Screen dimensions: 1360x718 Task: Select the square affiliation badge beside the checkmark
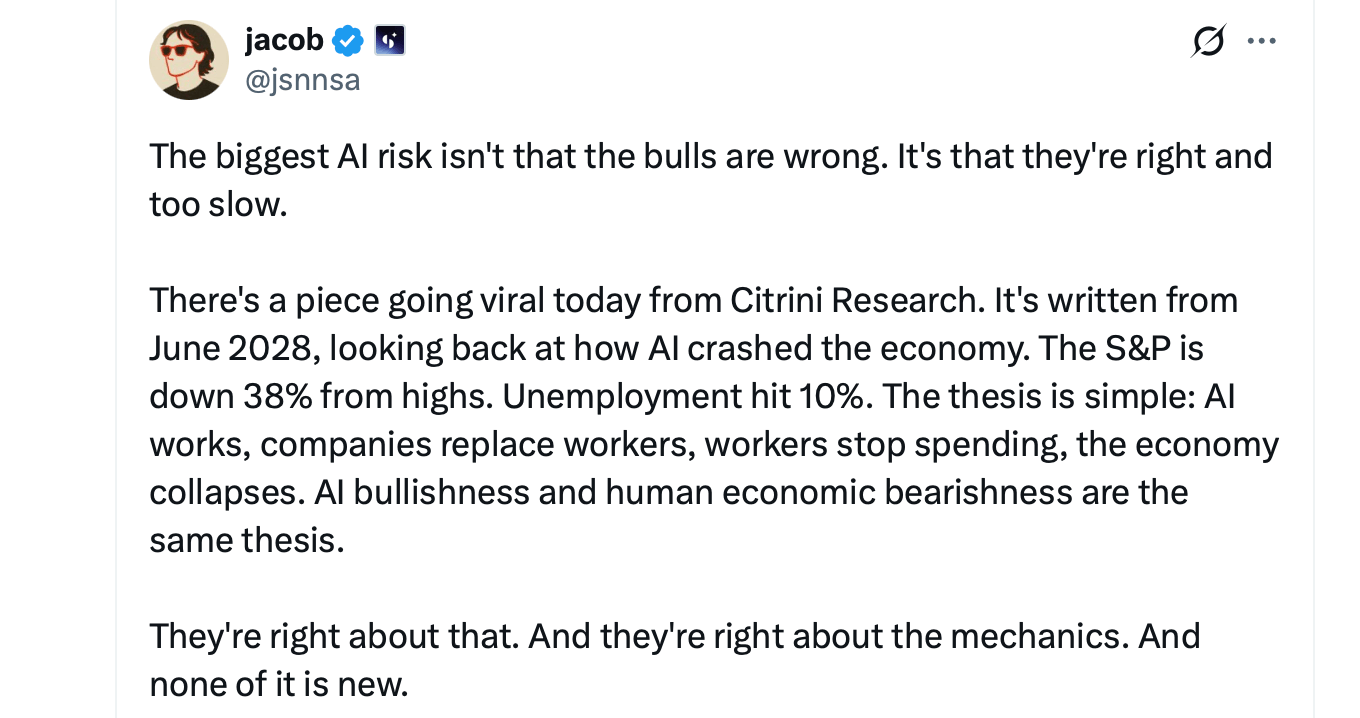coord(388,40)
